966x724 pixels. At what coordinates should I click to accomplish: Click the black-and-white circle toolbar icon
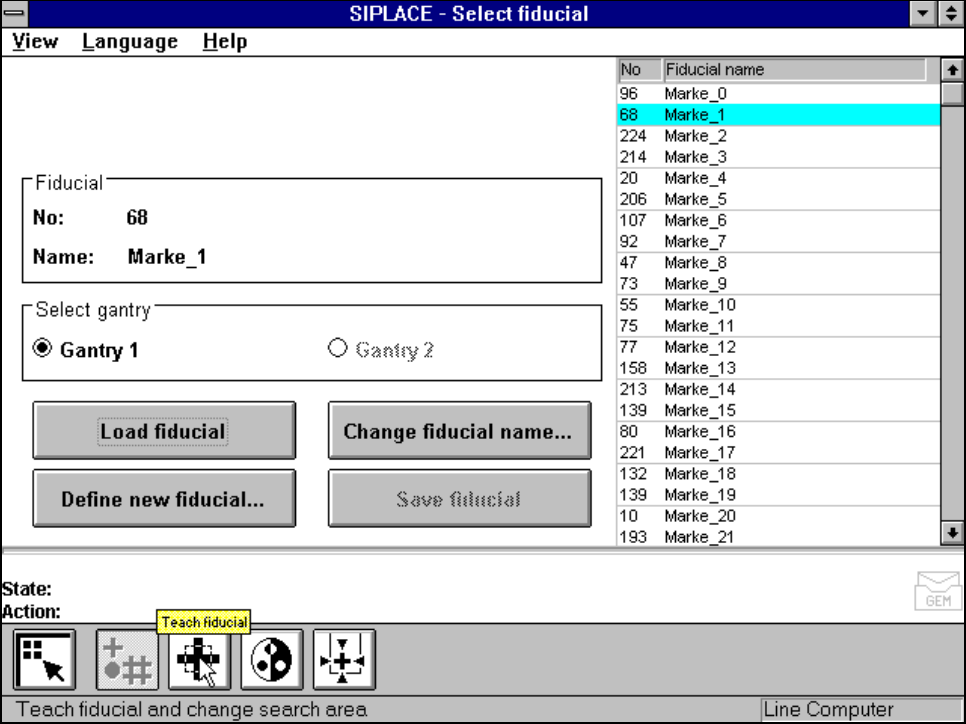pyautogui.click(x=272, y=660)
